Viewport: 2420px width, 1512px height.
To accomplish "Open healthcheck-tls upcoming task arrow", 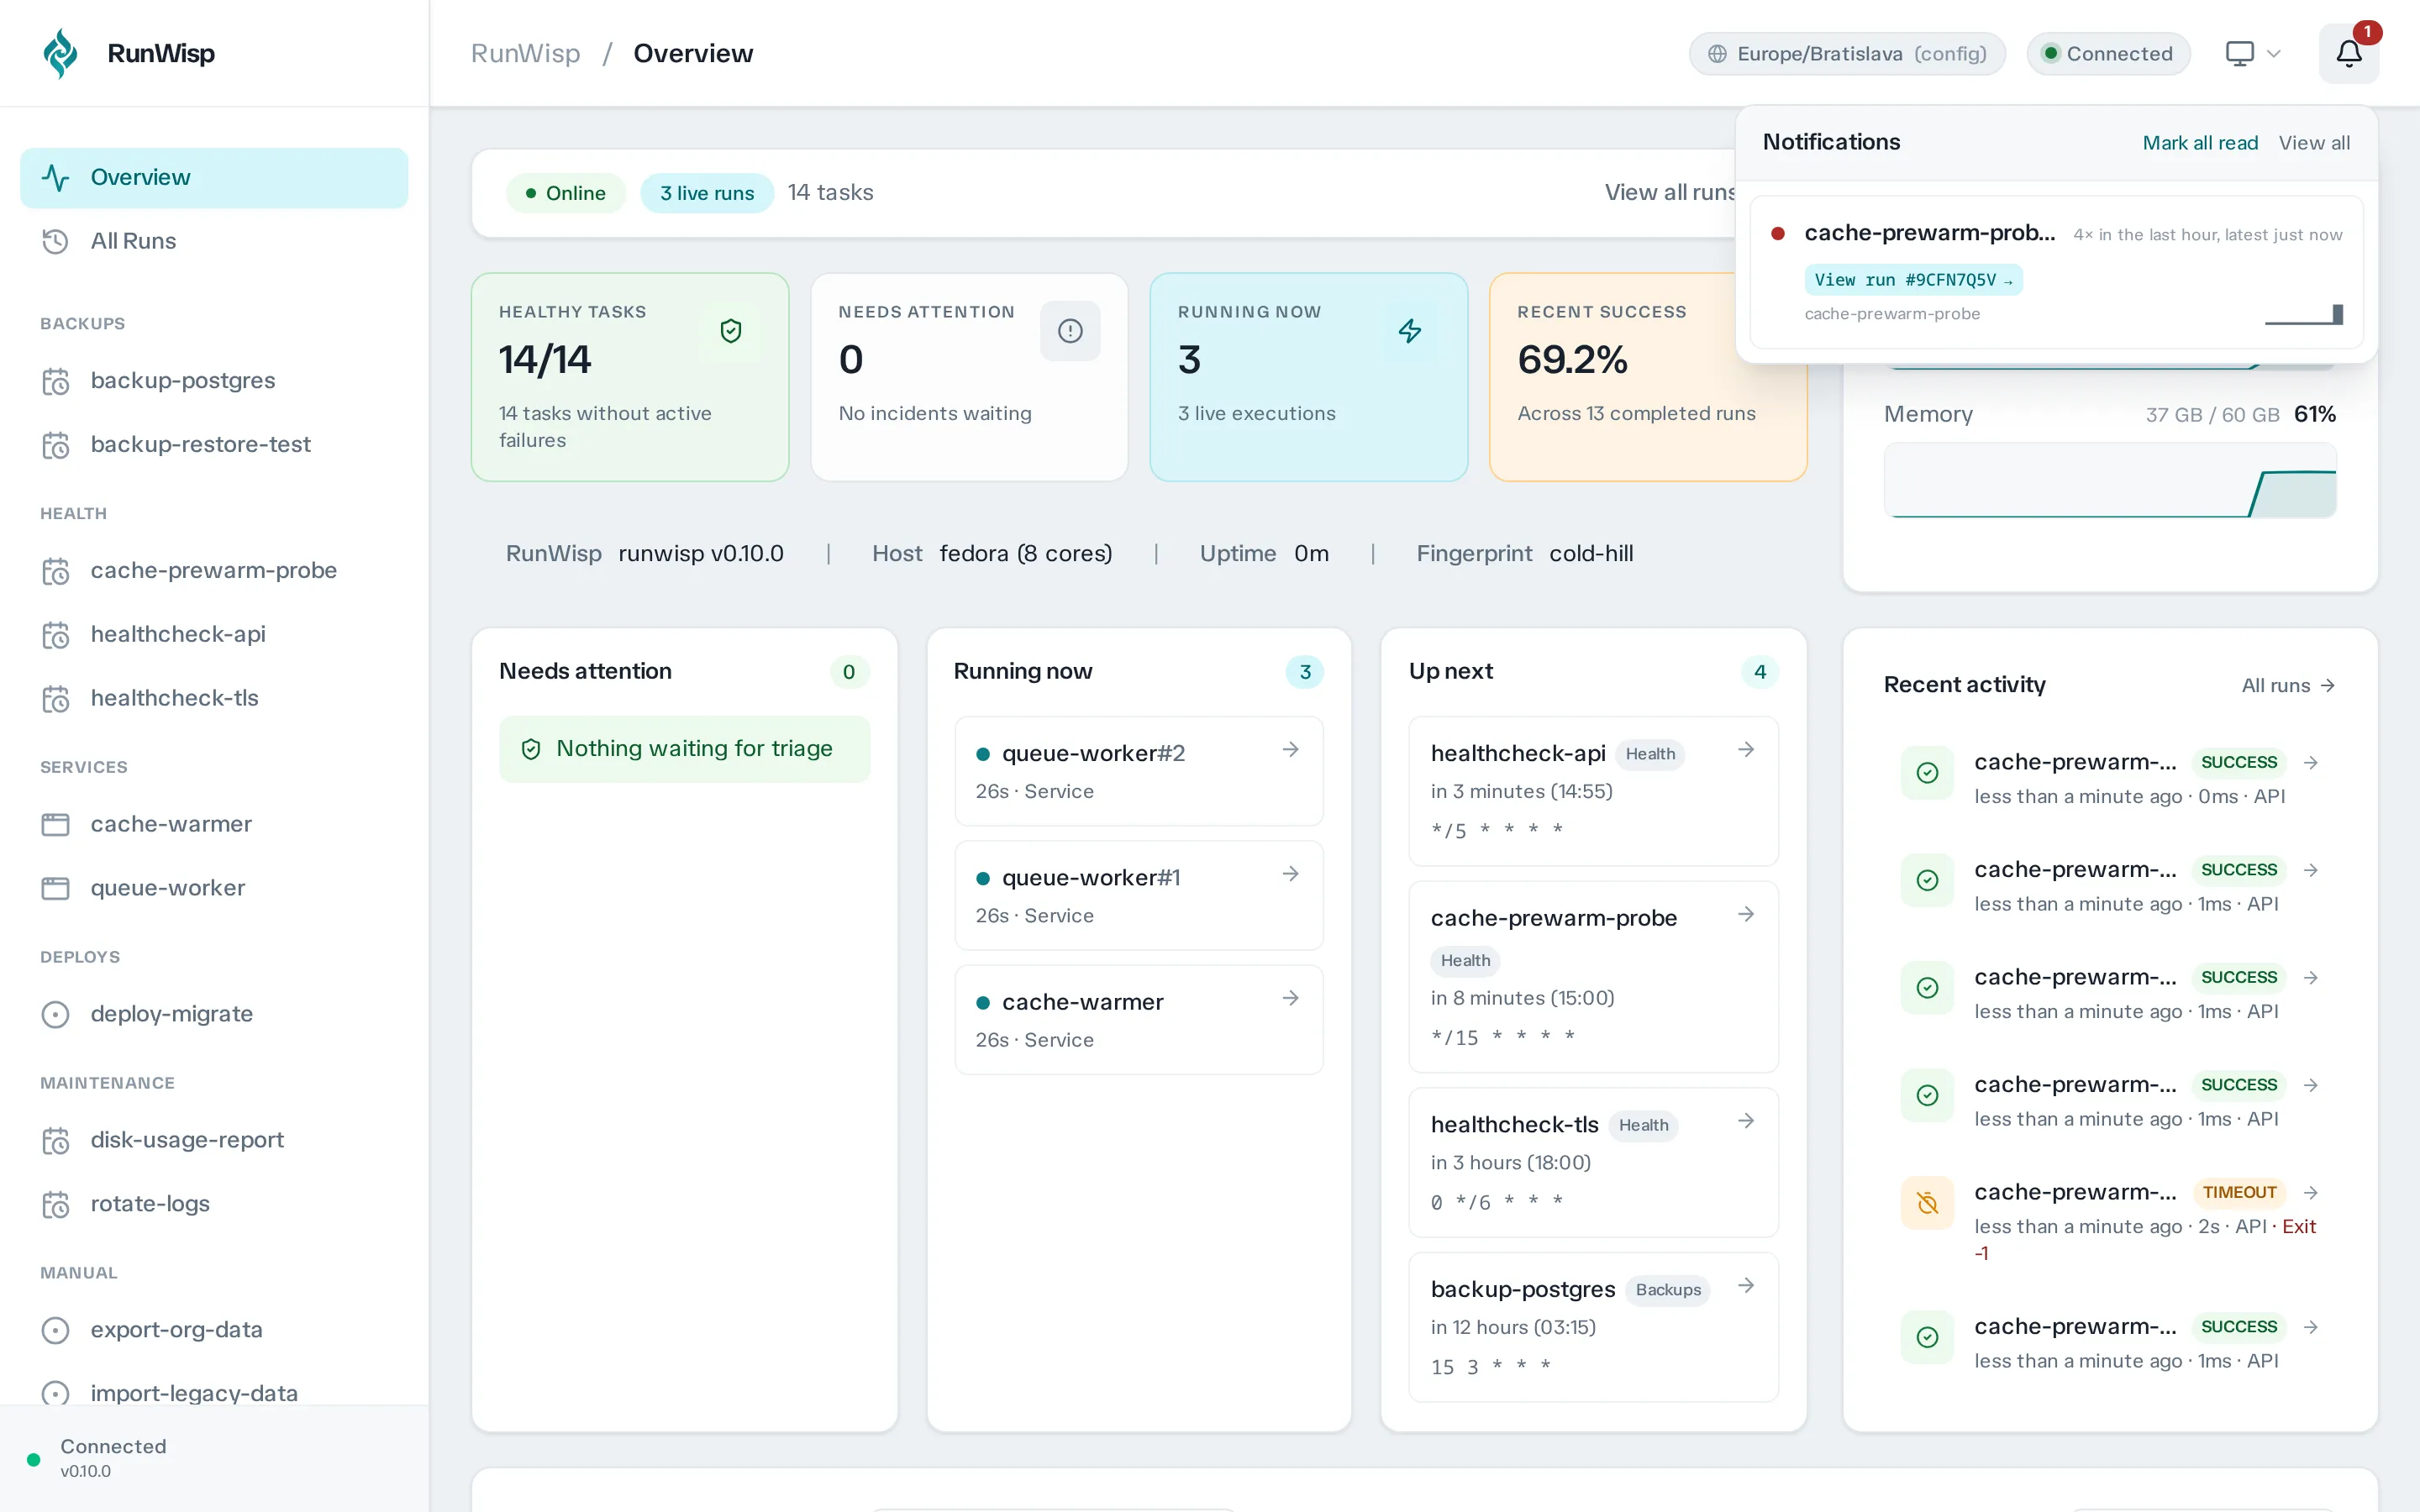I will pyautogui.click(x=1746, y=1121).
